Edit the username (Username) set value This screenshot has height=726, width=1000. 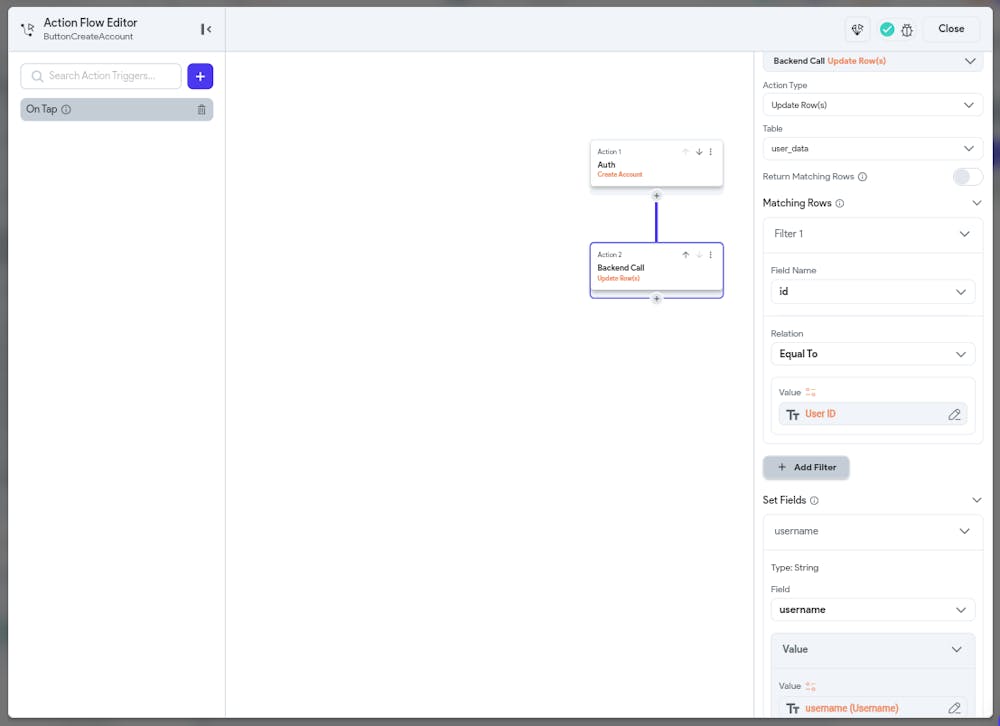(x=954, y=708)
